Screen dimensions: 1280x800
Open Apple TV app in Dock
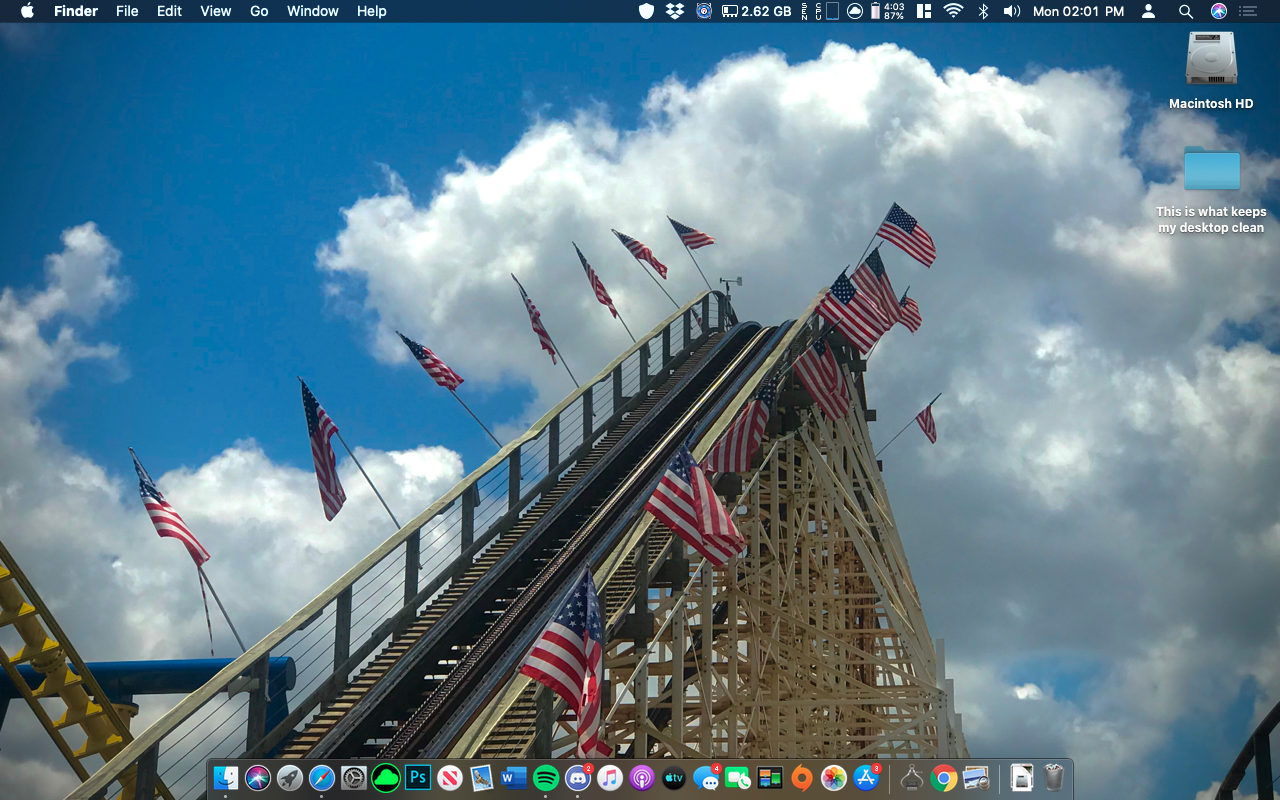(674, 777)
